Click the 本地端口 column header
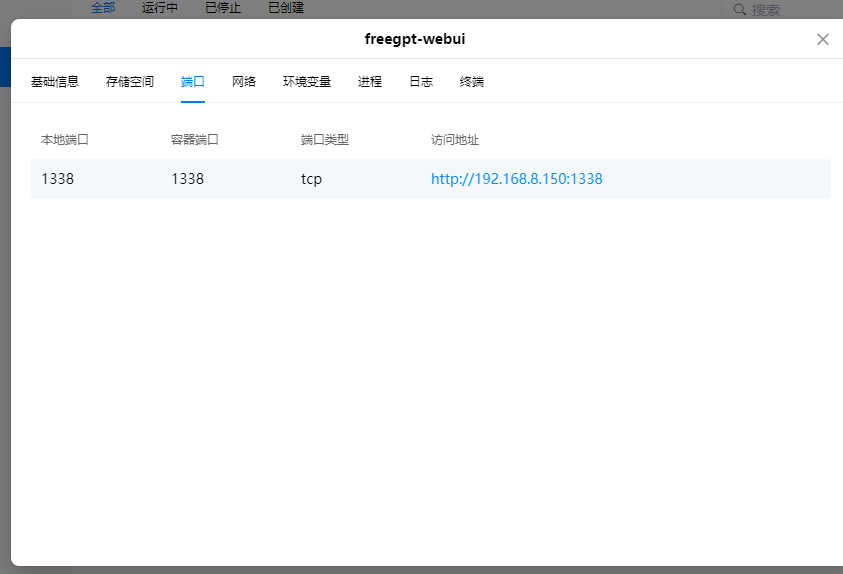The width and height of the screenshot is (843, 574). [65, 140]
